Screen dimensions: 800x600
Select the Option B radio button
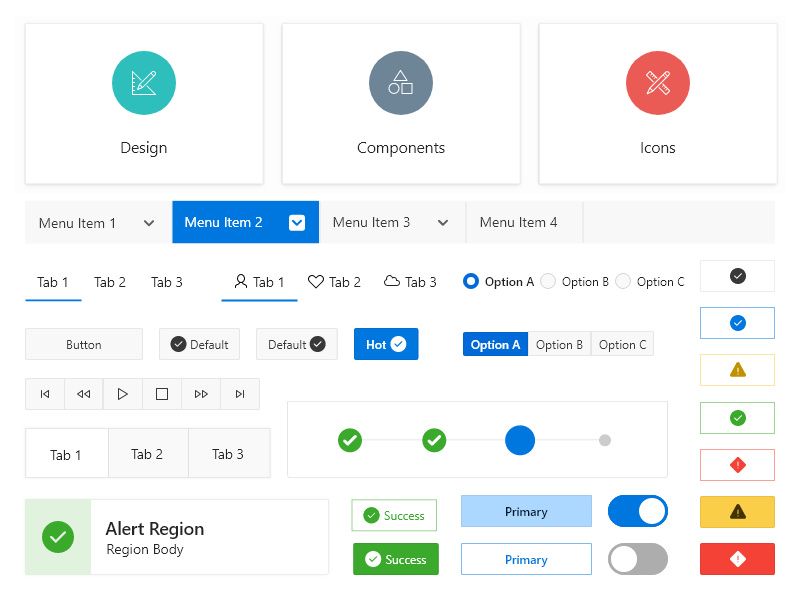[x=548, y=282]
